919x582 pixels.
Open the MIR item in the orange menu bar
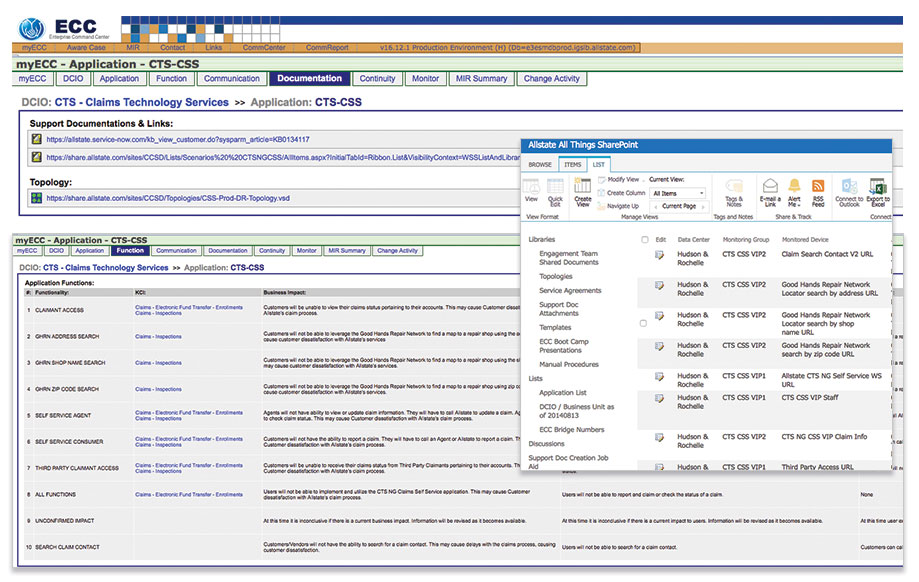click(x=133, y=47)
